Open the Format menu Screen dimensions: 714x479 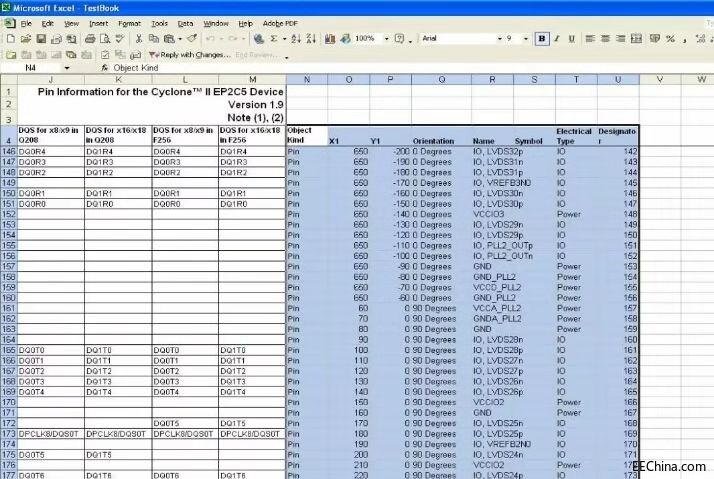click(x=129, y=24)
